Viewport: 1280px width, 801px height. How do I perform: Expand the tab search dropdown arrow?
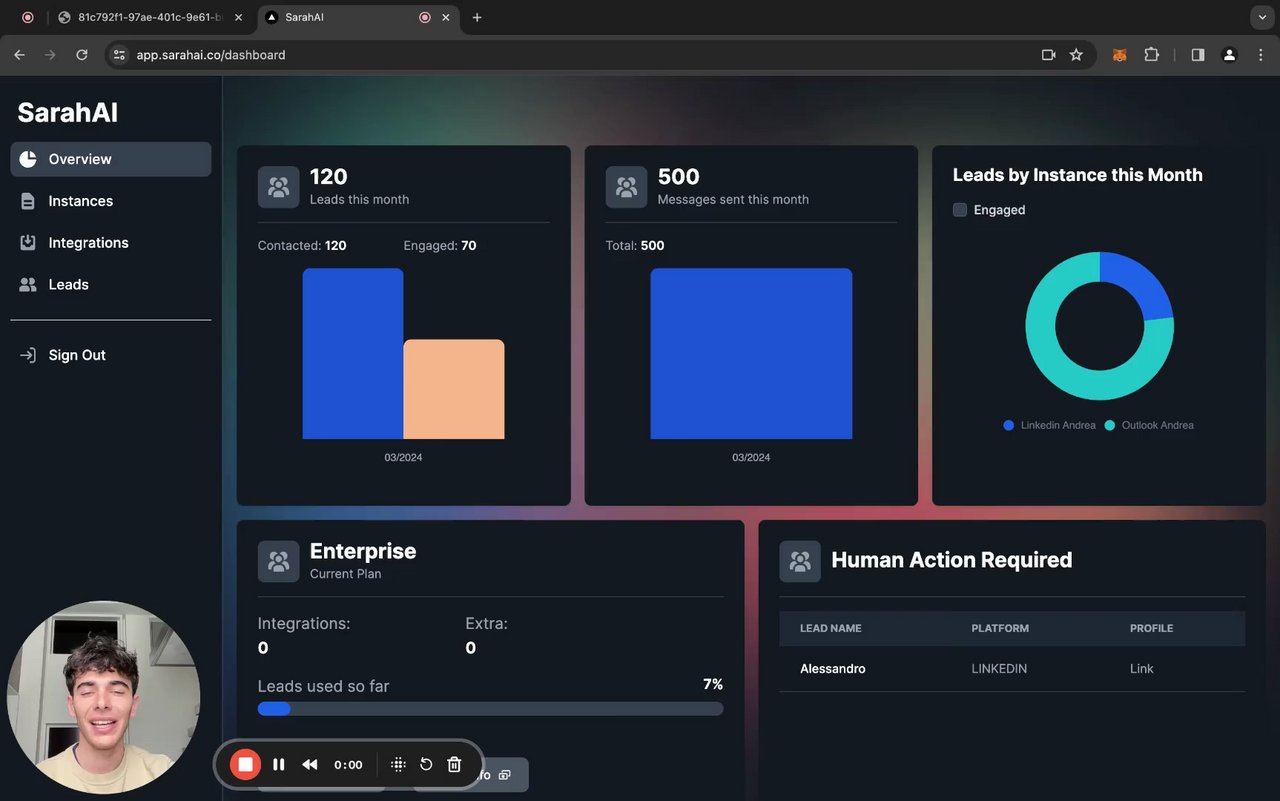(1262, 17)
